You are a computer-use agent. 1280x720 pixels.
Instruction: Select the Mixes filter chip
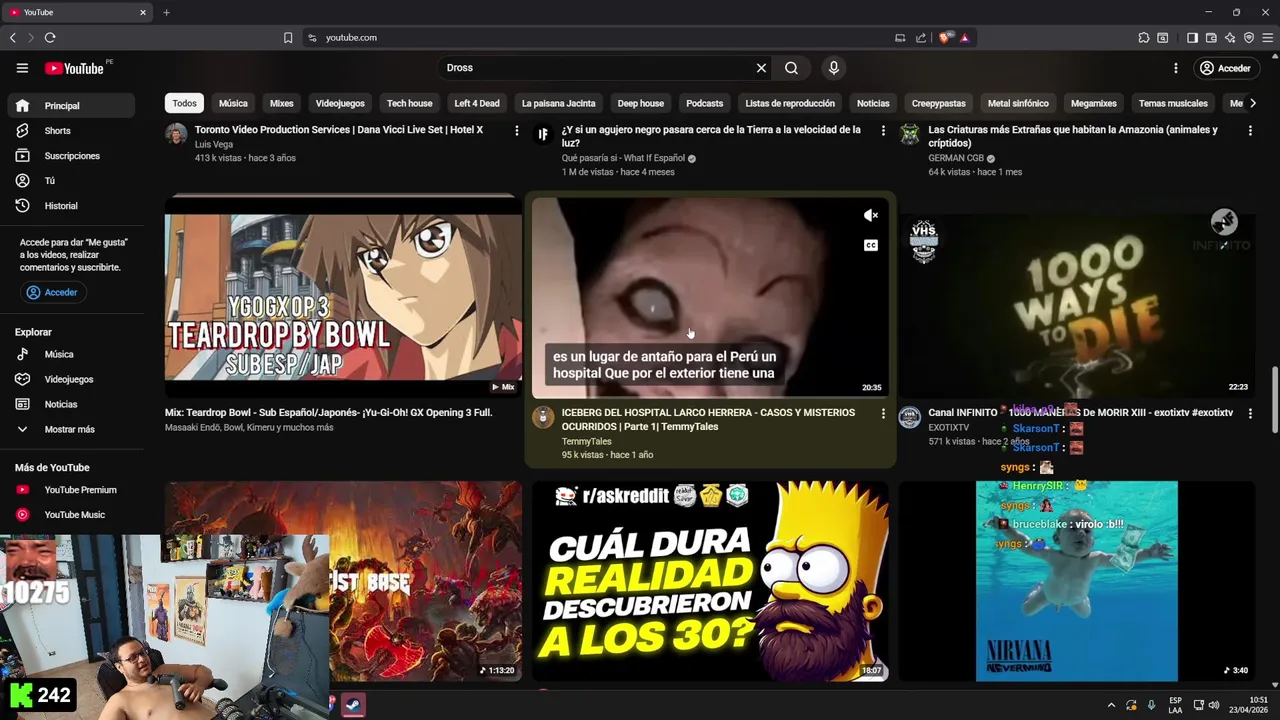[282, 103]
